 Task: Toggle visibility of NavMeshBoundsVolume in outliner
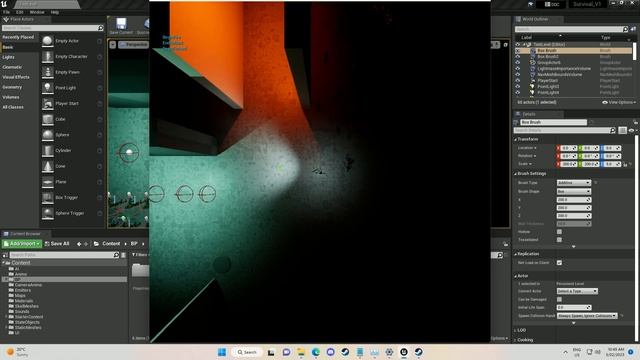coord(518,75)
